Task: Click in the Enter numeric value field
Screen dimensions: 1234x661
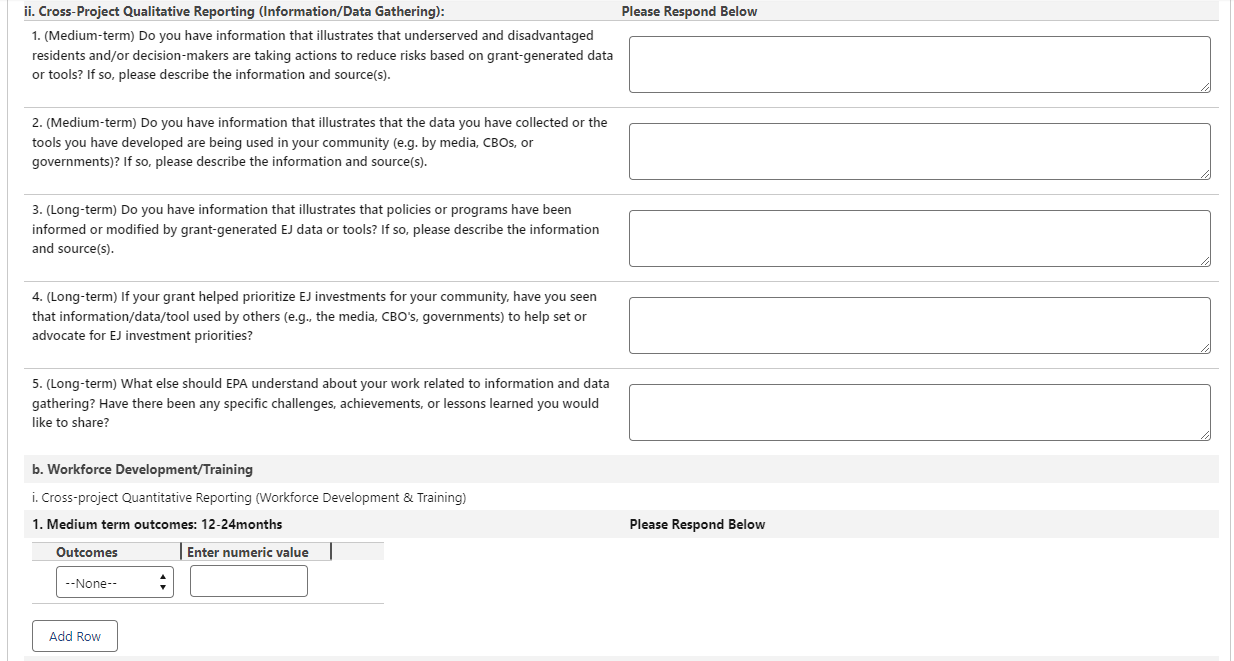Action: [248, 582]
